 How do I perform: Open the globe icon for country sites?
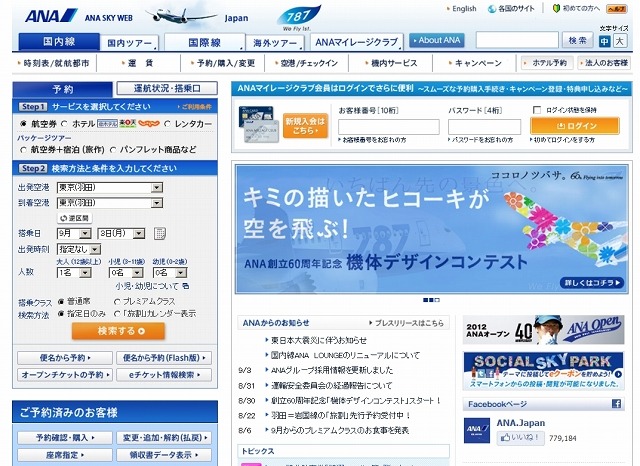tap(492, 9)
